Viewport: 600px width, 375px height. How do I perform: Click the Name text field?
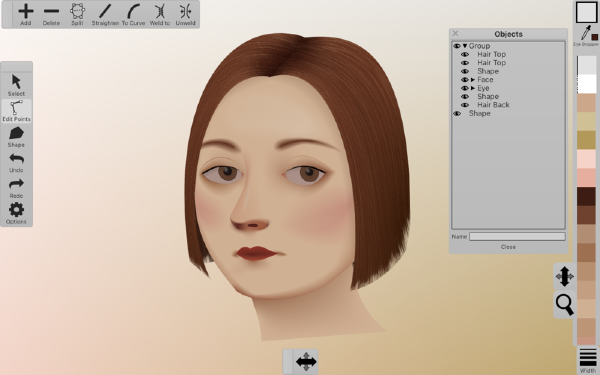coord(517,236)
